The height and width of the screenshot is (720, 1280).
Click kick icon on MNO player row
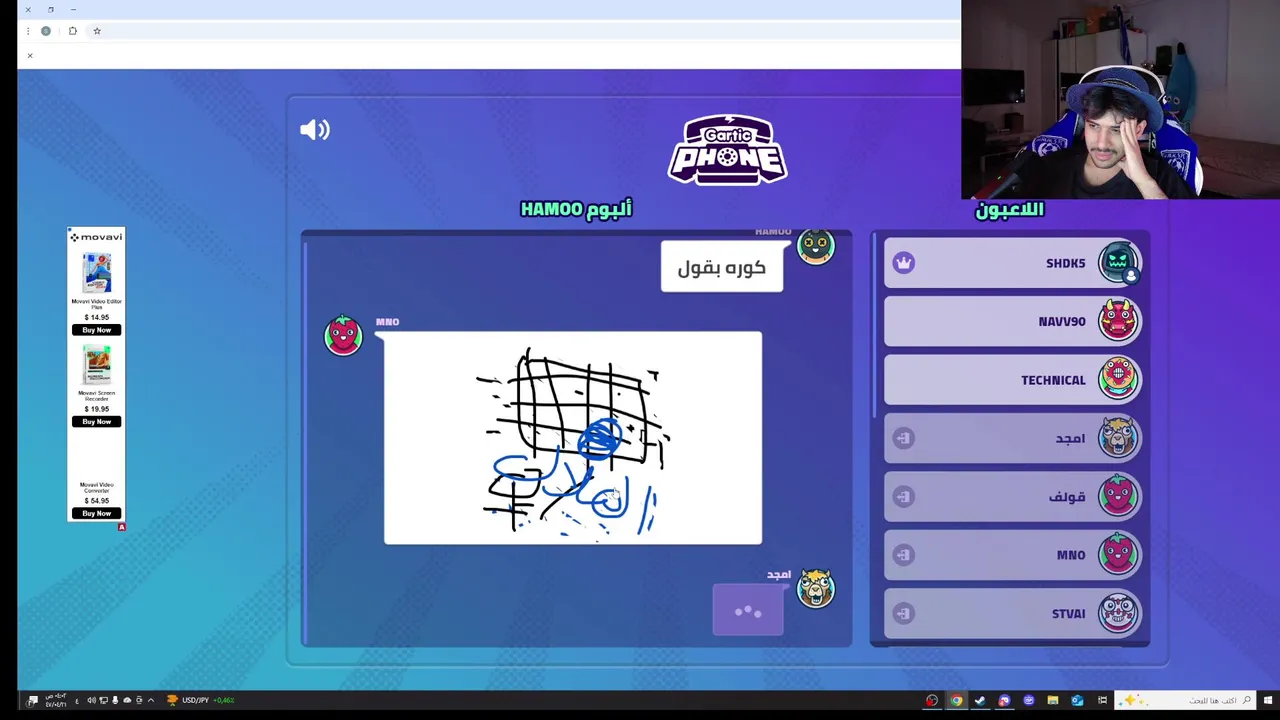click(x=904, y=555)
